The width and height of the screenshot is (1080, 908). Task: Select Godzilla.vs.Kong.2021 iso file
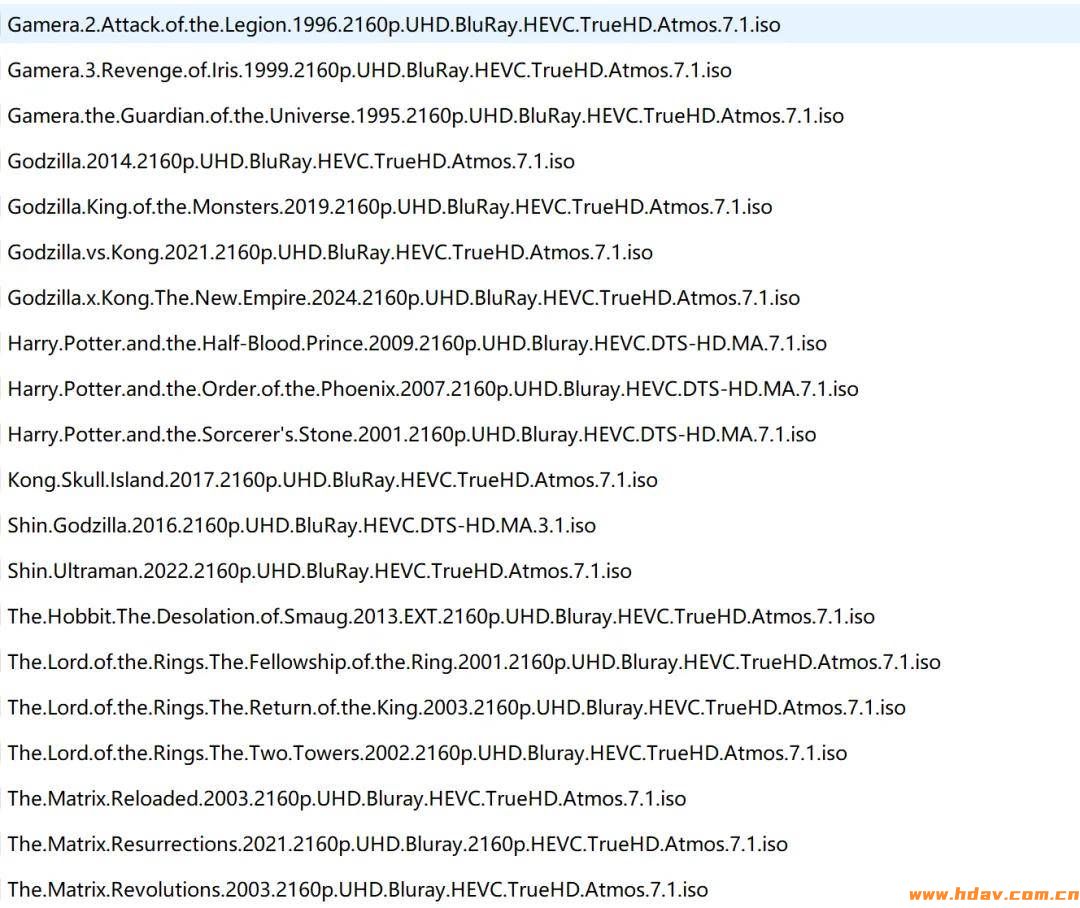pos(330,252)
